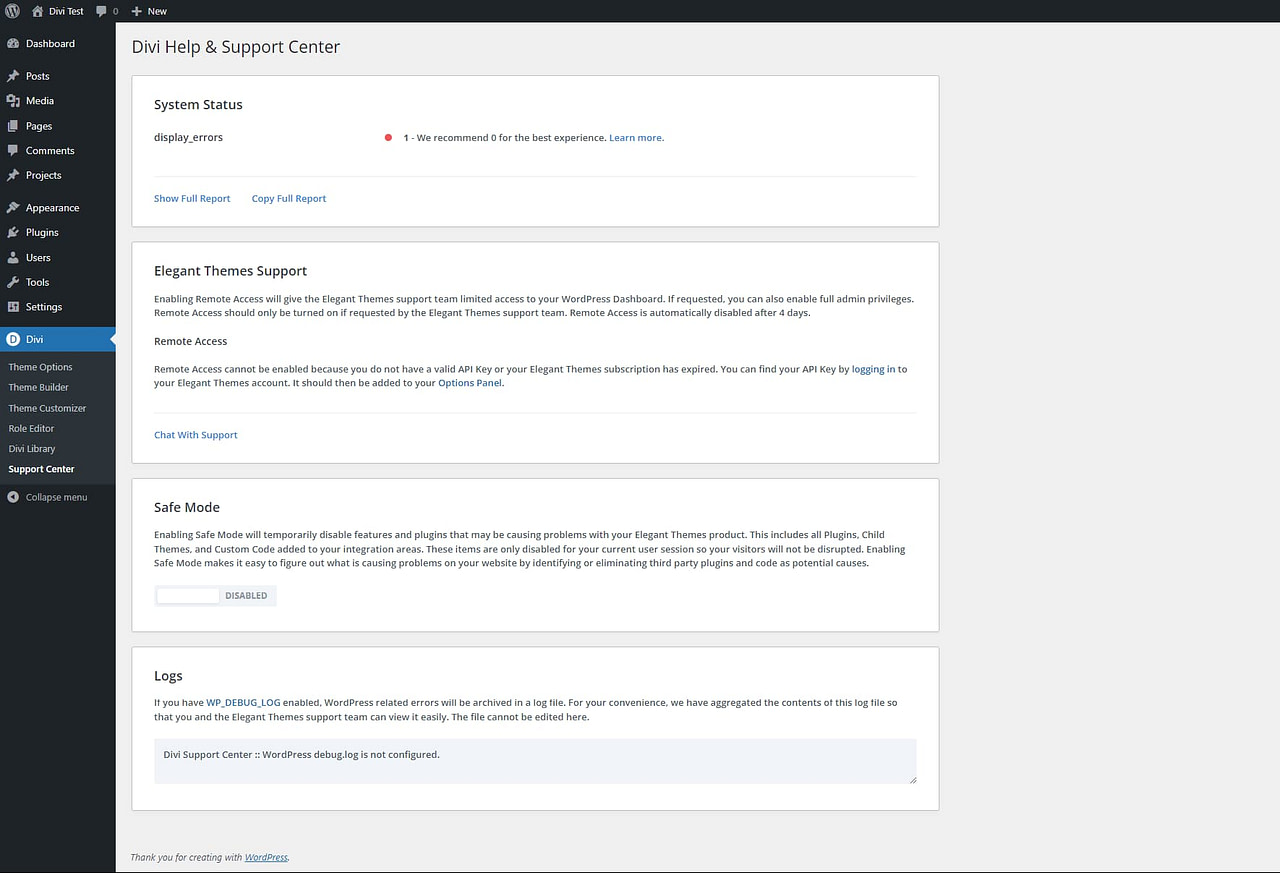This screenshot has width=1280, height=873.
Task: Open Dashboard via its gauge icon
Action: 13,44
